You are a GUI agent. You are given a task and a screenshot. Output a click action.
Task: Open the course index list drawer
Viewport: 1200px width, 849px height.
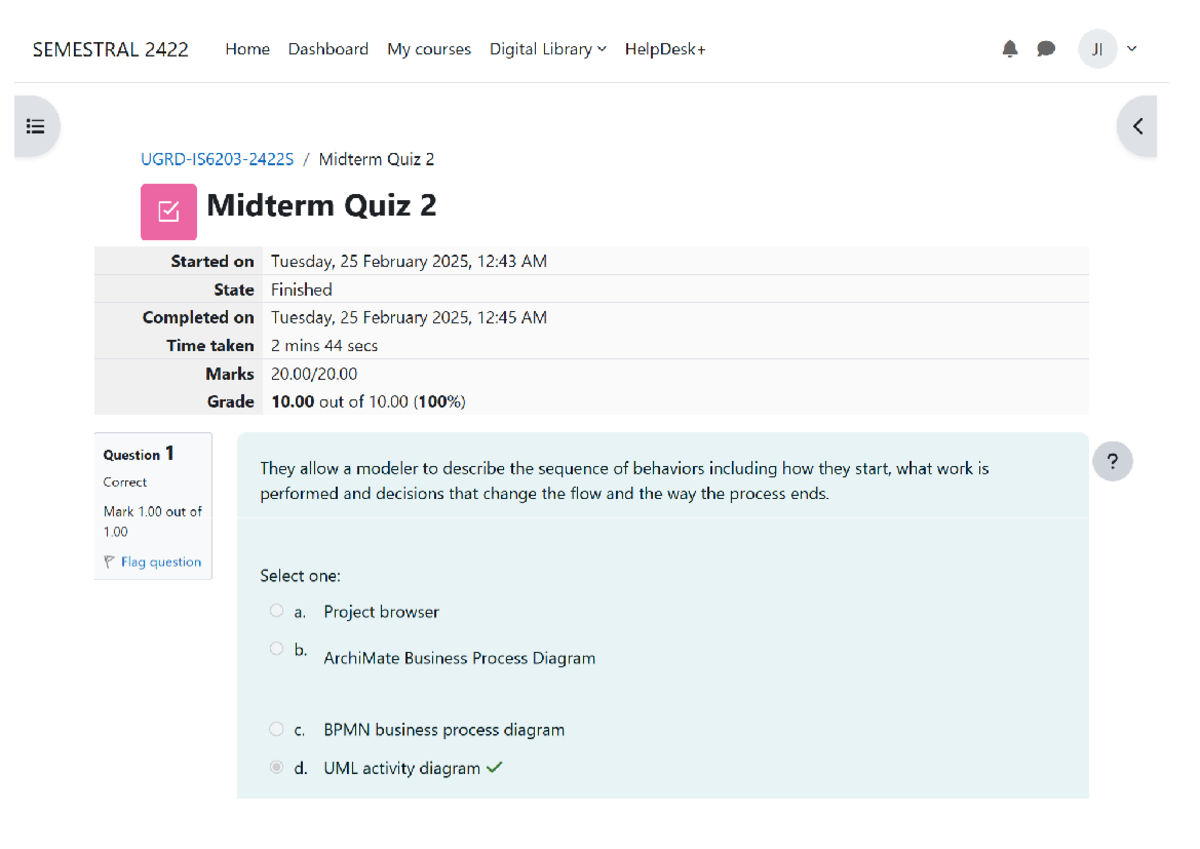coord(36,126)
